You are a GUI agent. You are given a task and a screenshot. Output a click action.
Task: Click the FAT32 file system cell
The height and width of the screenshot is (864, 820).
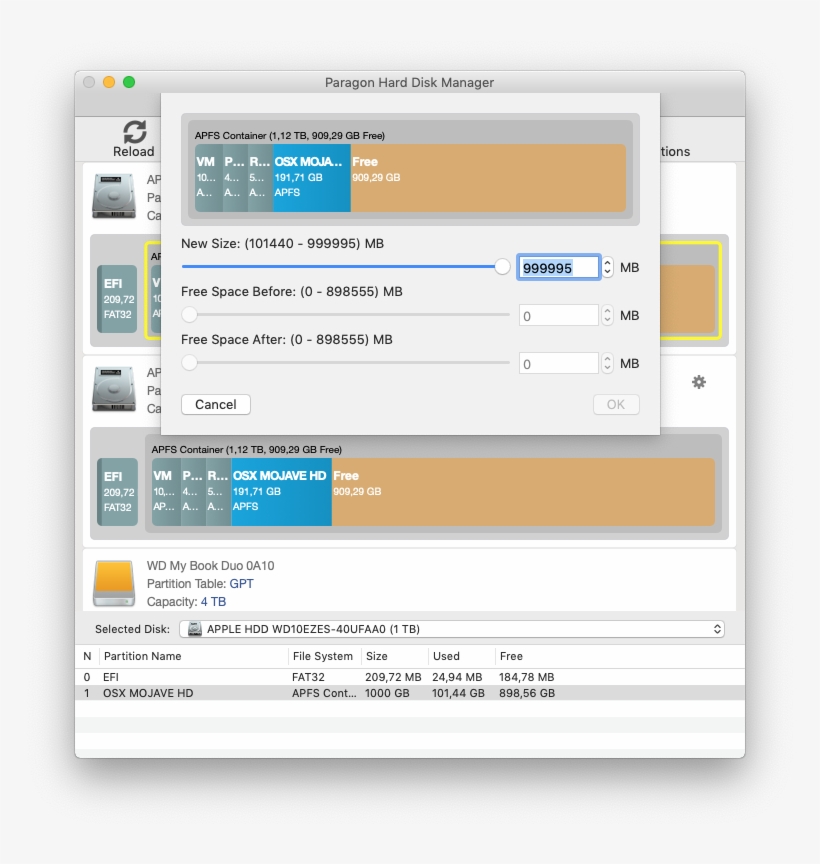308,677
